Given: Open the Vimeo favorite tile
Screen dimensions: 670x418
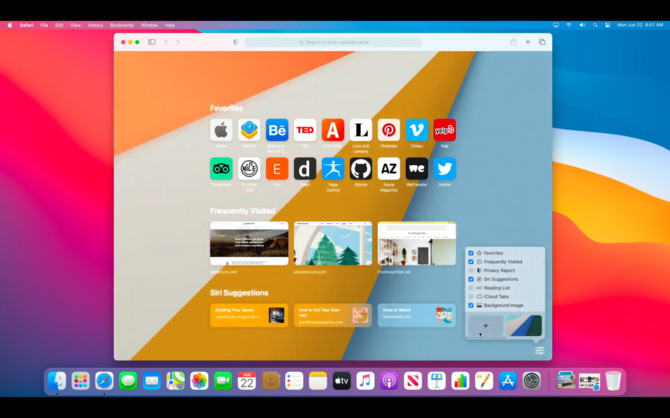Looking at the screenshot, I should (417, 130).
